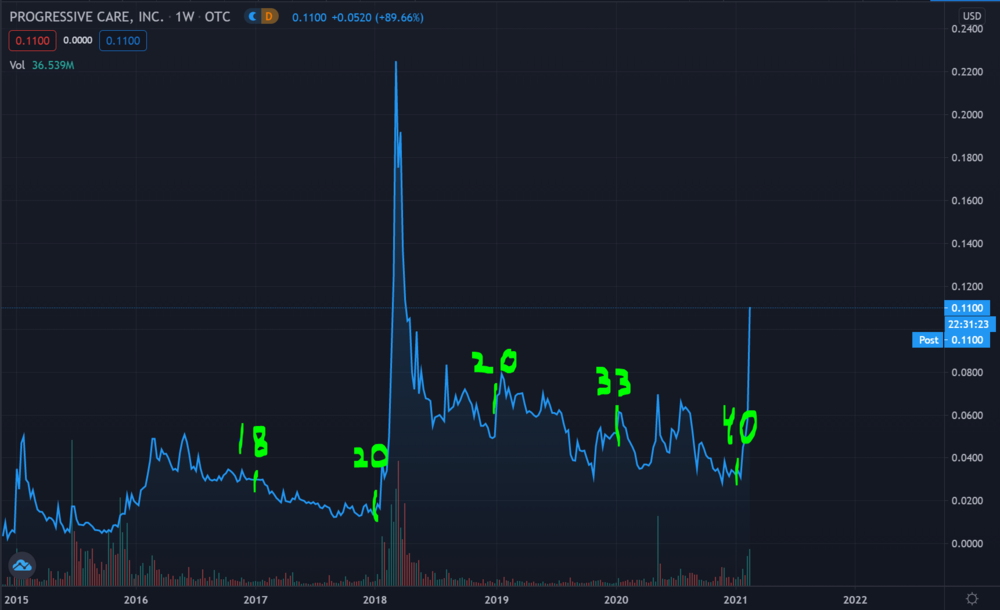Click the Vol indicator label
This screenshot has height=610, width=1000.
point(18,65)
